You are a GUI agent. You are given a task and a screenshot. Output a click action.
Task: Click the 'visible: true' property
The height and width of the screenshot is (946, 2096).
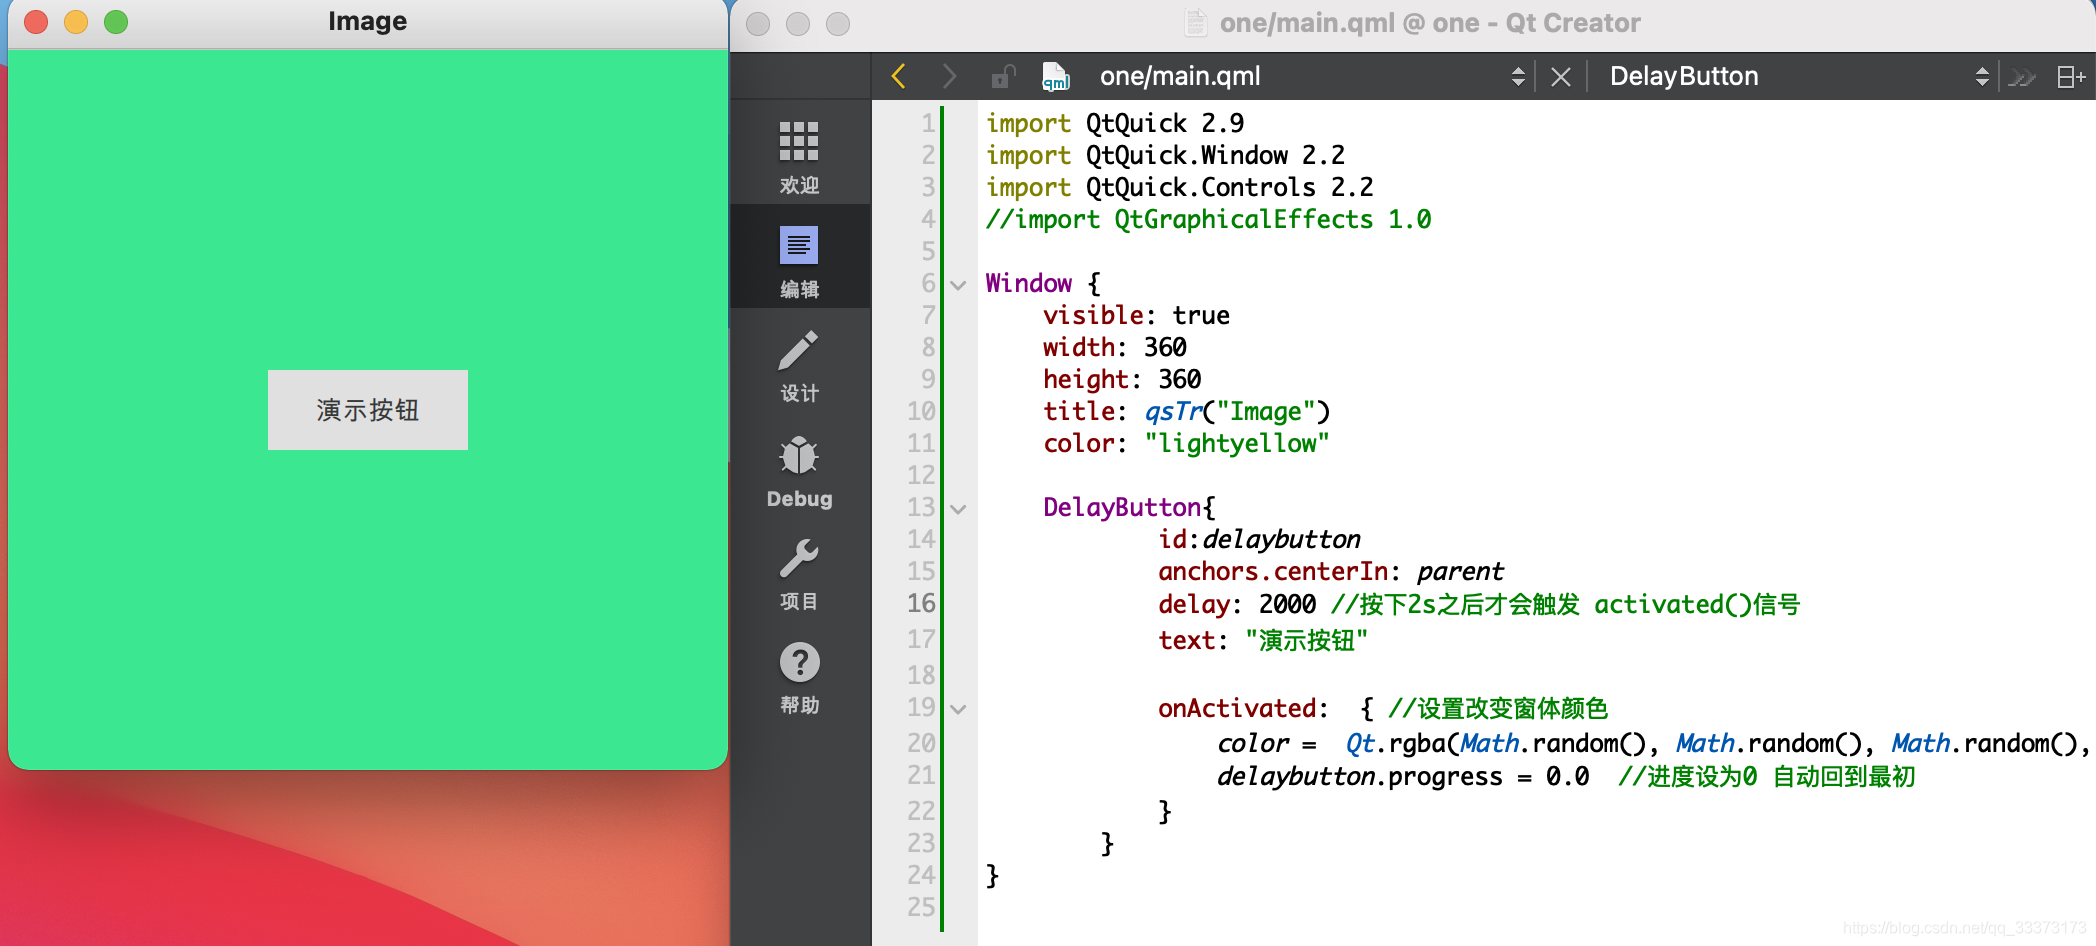point(1136,315)
